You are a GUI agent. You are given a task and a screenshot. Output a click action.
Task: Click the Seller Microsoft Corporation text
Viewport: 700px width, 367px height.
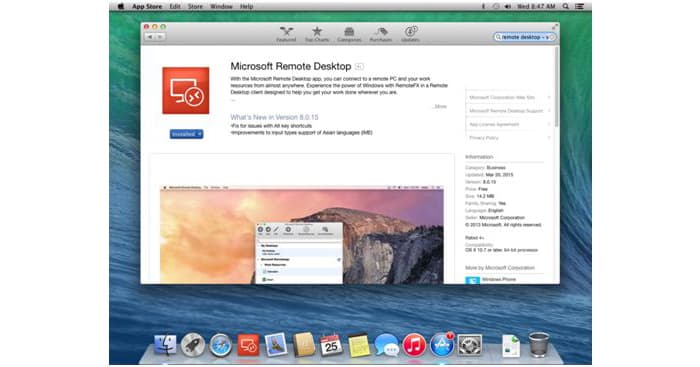click(495, 217)
